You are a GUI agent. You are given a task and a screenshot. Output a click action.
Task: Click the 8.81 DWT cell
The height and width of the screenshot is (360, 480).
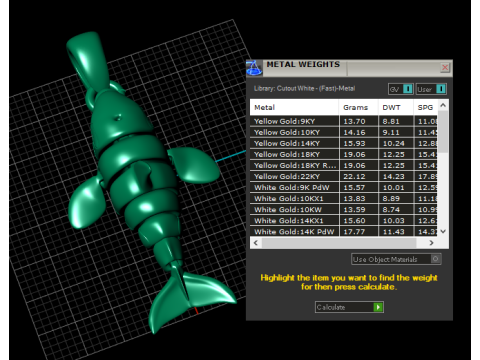[396, 121]
